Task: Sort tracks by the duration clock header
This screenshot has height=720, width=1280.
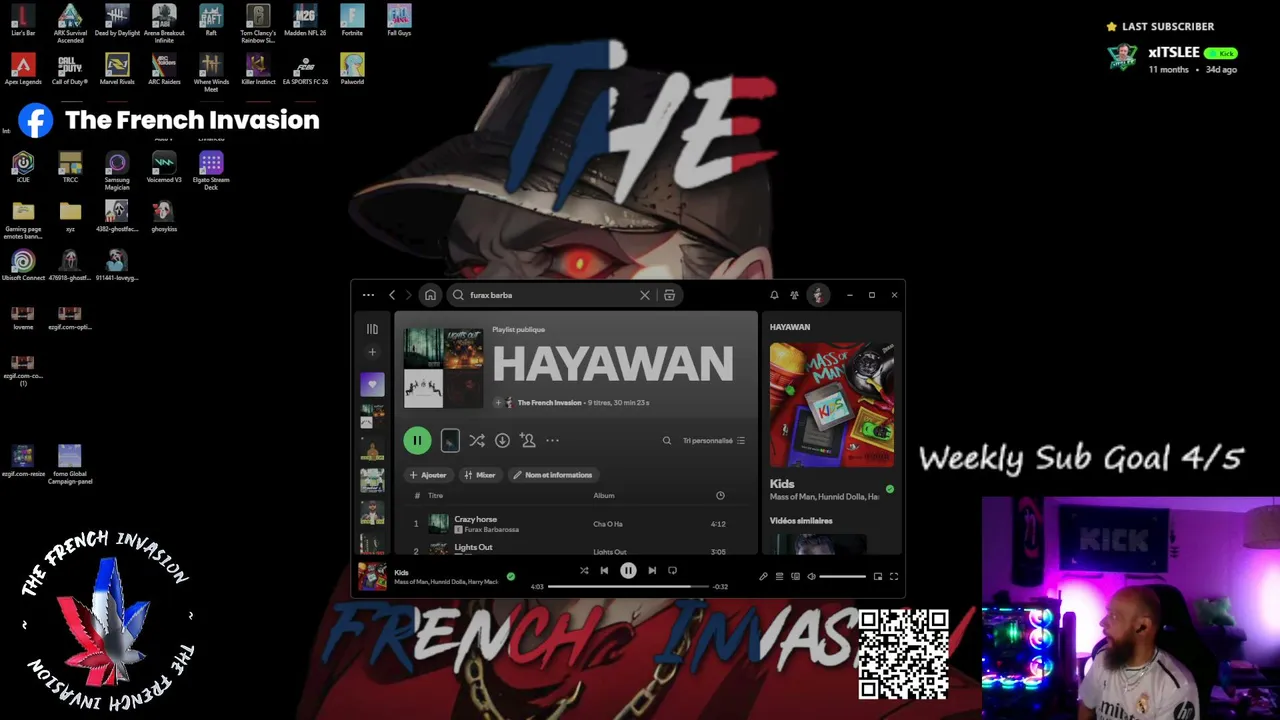Action: click(720, 496)
